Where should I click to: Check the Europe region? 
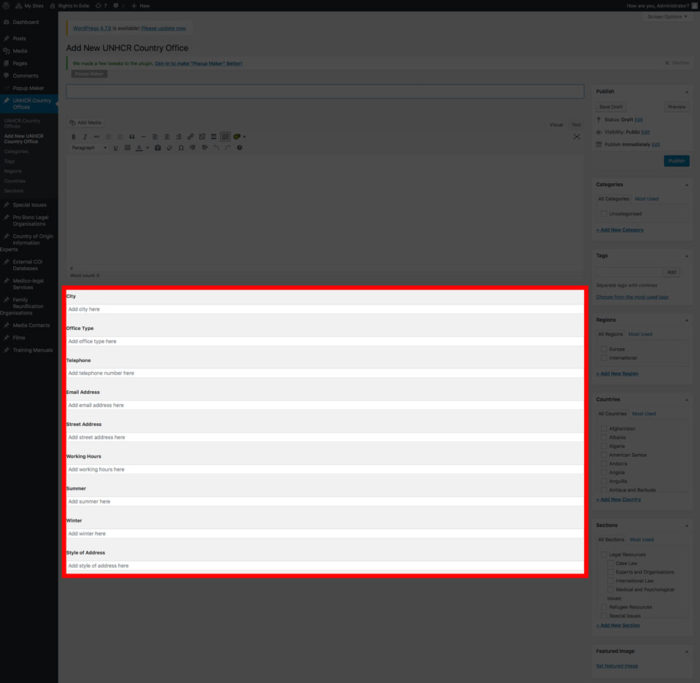tap(604, 349)
